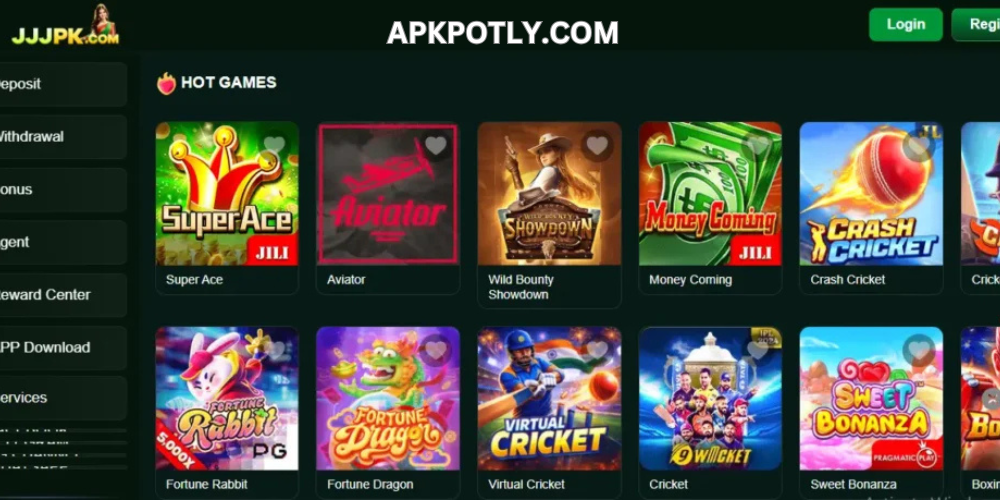Viewport: 1000px width, 500px height.
Task: Click heart icon on Virtual Cricket tile
Action: click(598, 350)
